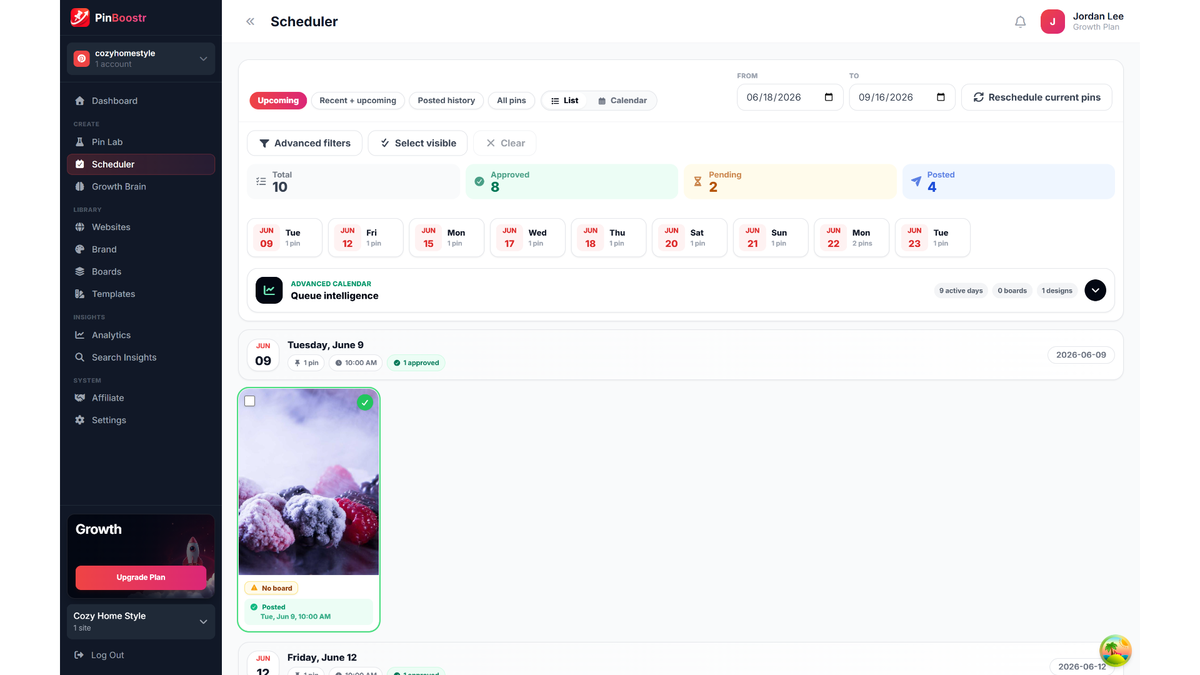
Task: Switch to Calendar view
Action: tap(622, 101)
